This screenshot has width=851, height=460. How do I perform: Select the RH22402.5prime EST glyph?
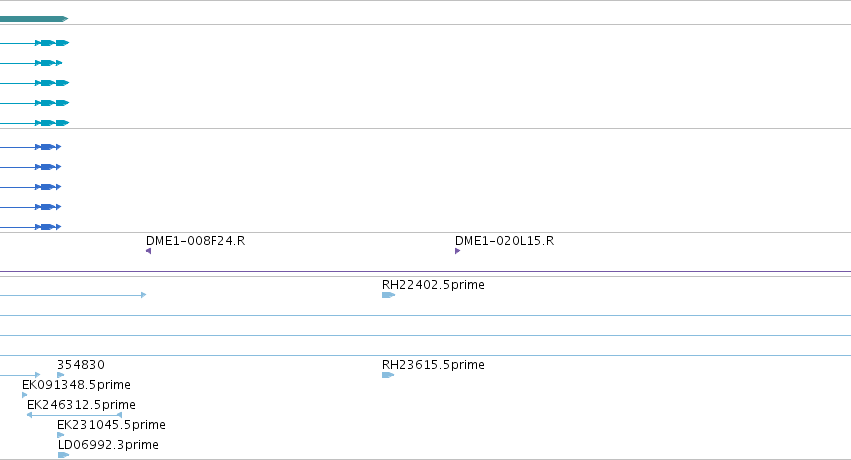389,295
